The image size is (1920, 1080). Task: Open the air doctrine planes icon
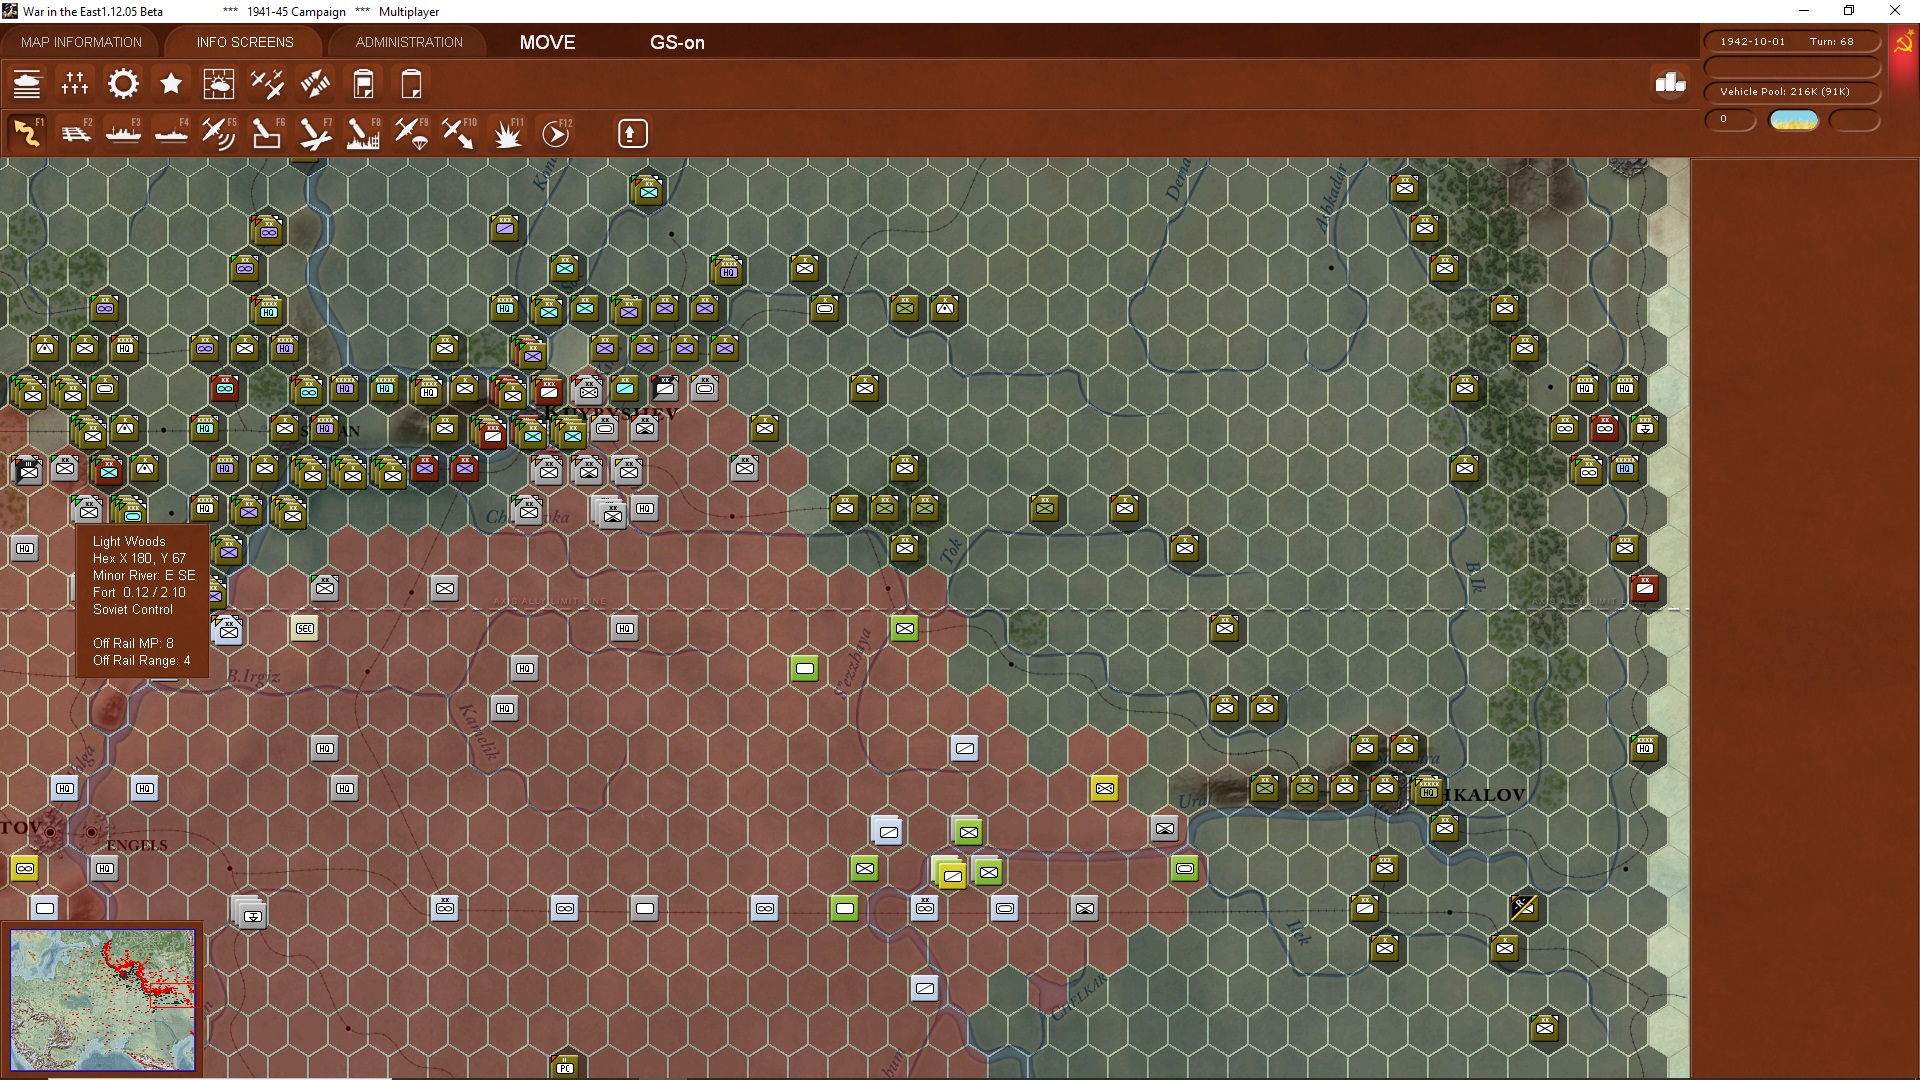click(x=267, y=84)
